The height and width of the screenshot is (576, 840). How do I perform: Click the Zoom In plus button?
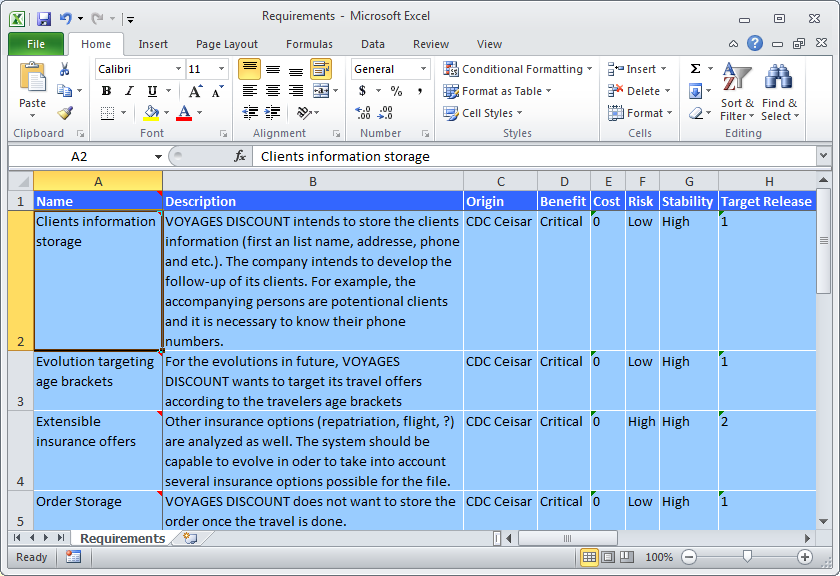[x=805, y=557]
